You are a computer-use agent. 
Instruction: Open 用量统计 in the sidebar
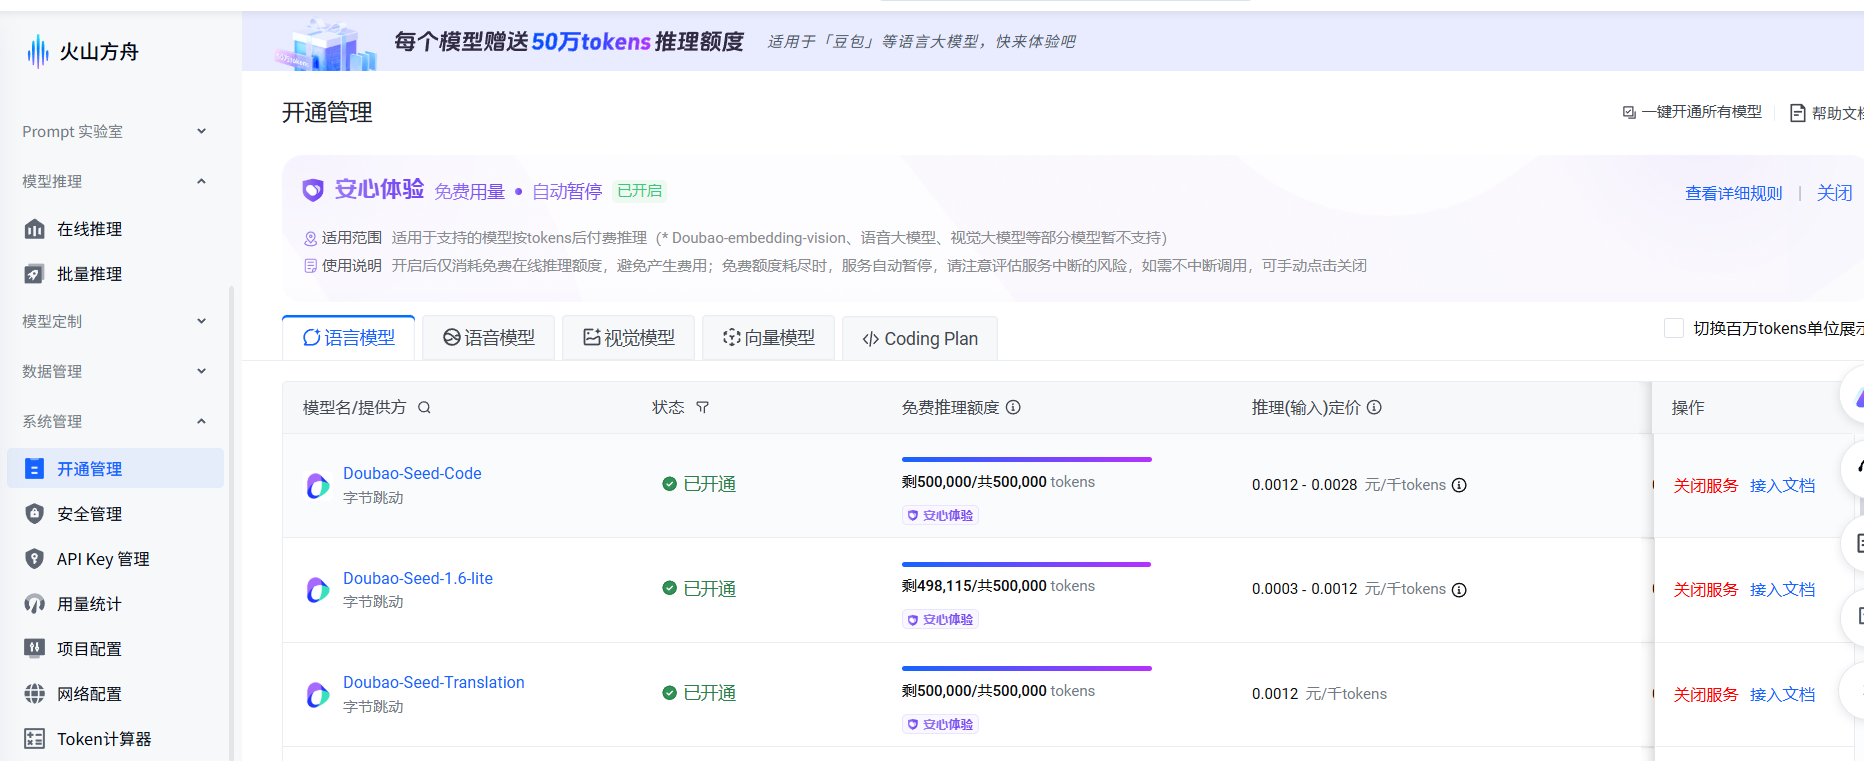[x=88, y=604]
